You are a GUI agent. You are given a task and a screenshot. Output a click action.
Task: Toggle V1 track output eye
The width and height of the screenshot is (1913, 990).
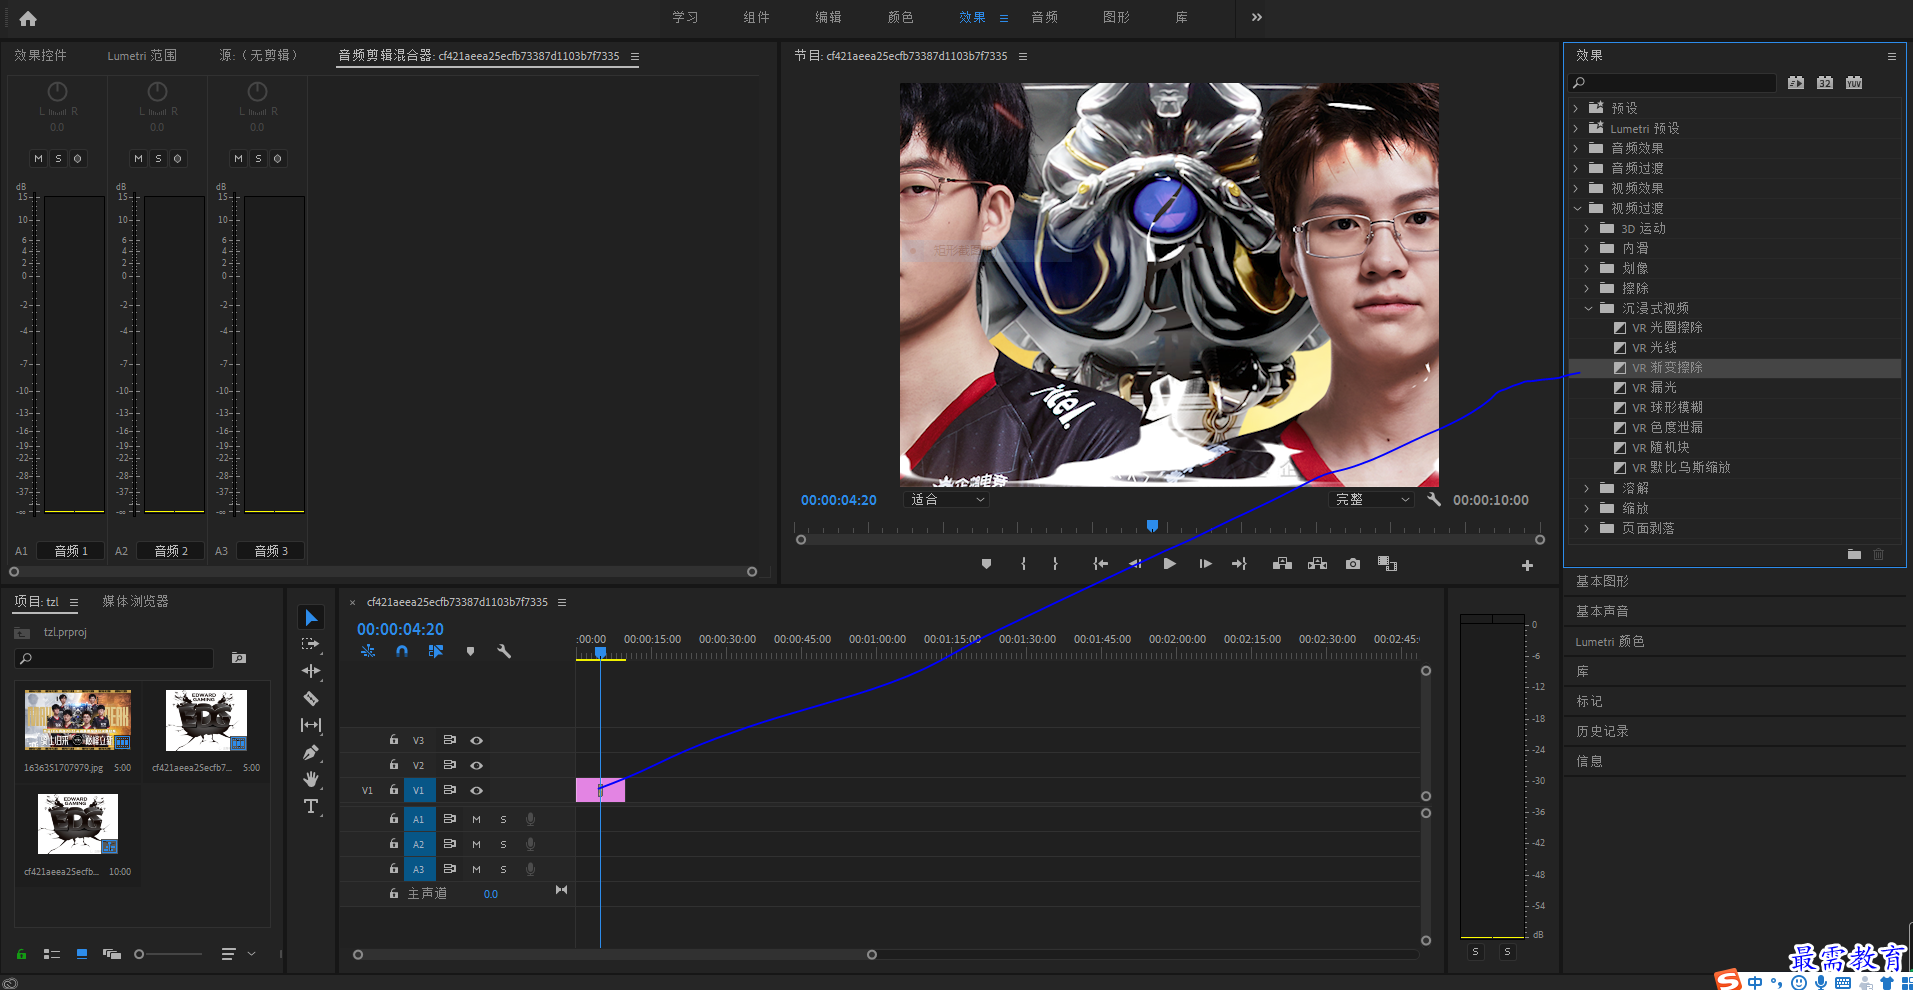[477, 790]
